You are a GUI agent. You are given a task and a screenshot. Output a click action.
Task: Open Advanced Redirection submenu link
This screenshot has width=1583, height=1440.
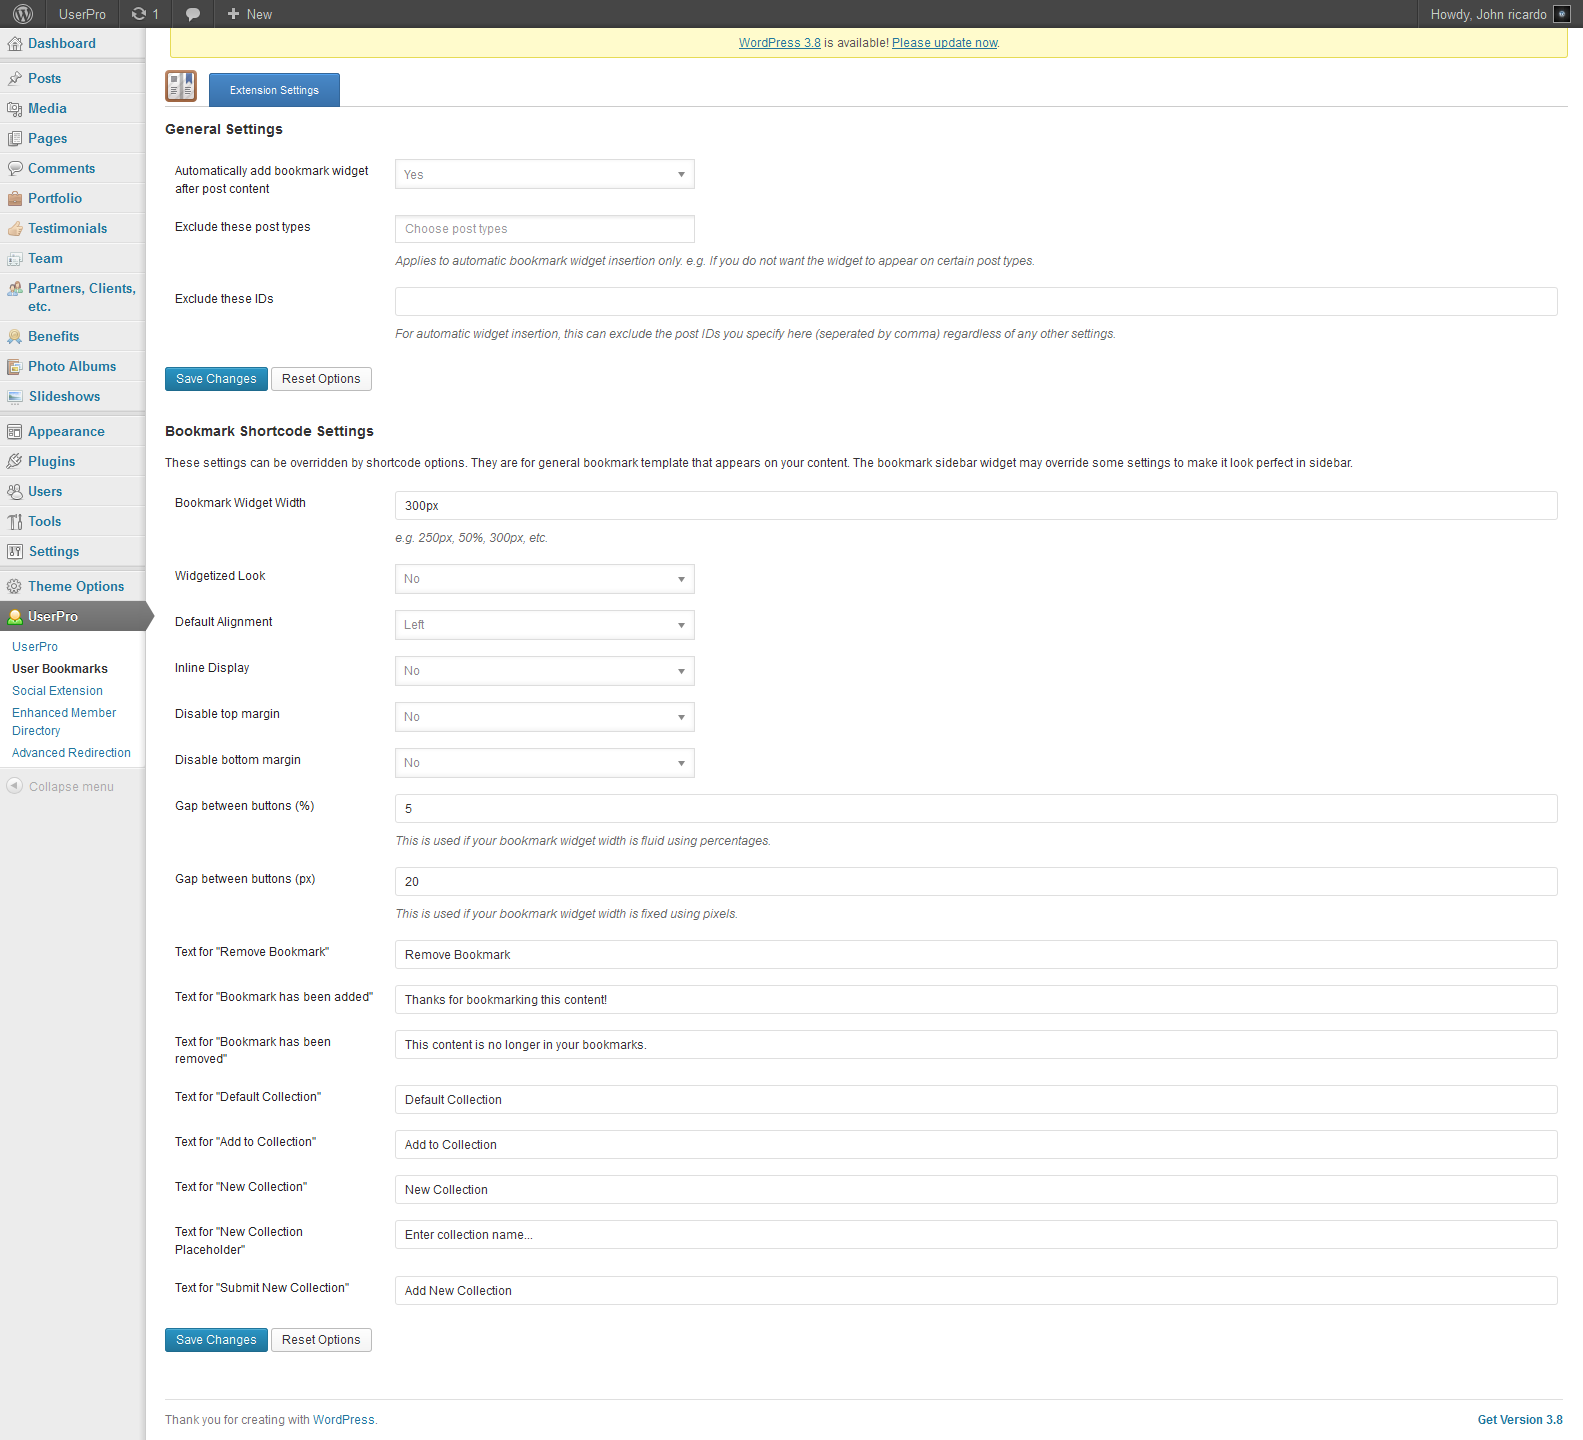click(x=71, y=753)
